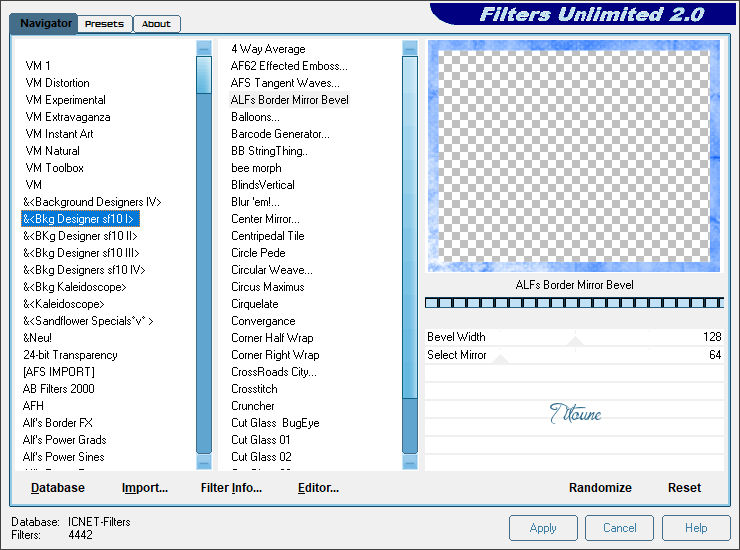The width and height of the screenshot is (740, 550).
Task: Open Filter Info...
Action: [x=231, y=488]
